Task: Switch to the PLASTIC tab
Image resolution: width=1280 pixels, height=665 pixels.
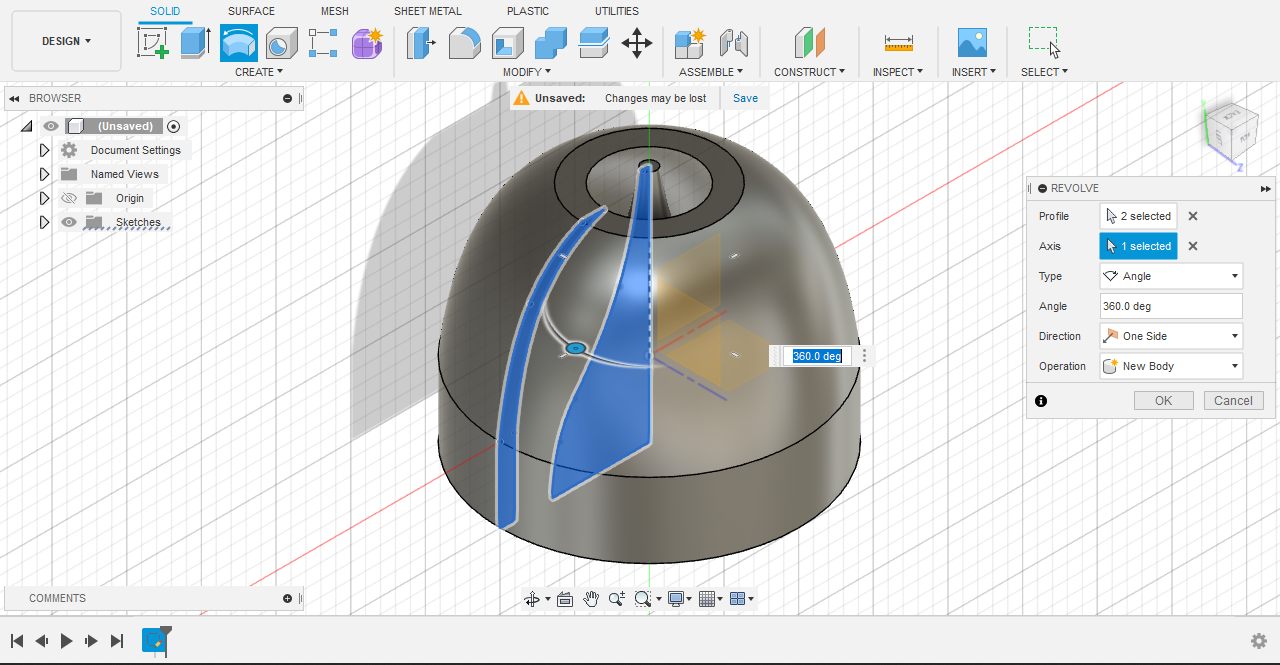Action: [x=528, y=11]
